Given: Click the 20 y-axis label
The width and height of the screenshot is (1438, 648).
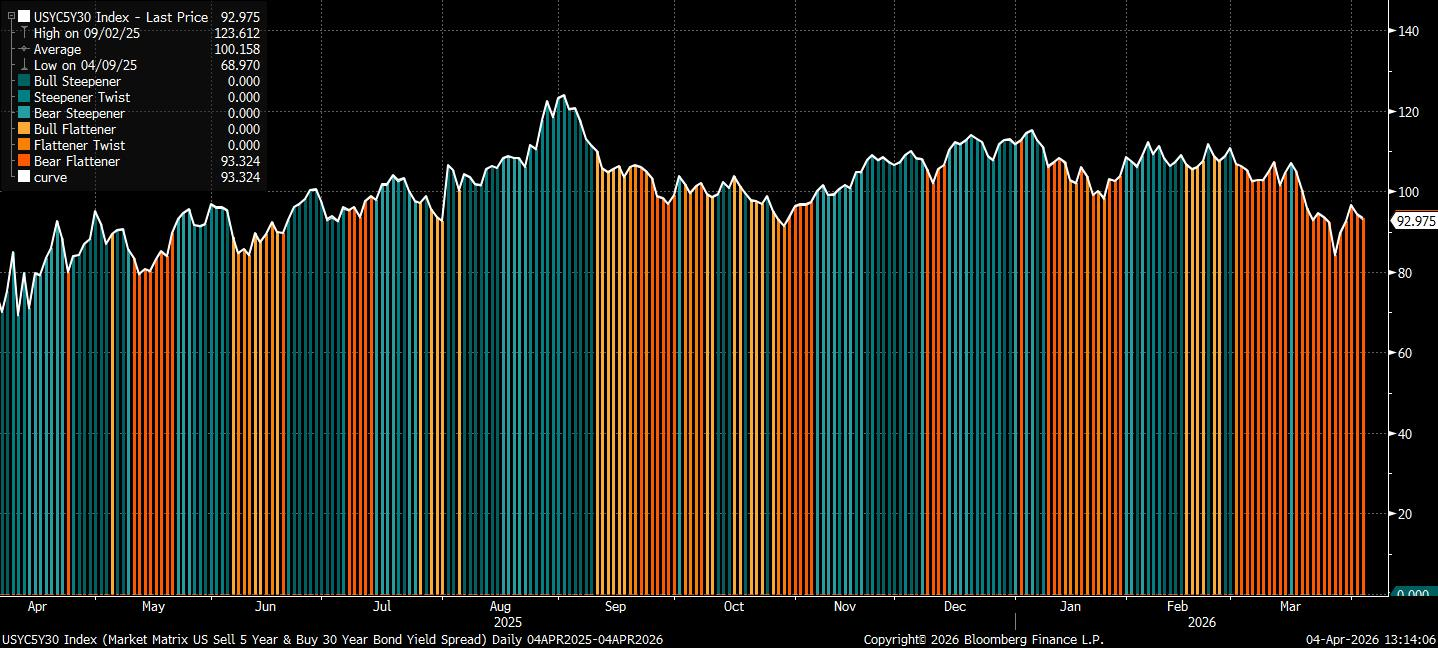Looking at the screenshot, I should pyautogui.click(x=1406, y=514).
